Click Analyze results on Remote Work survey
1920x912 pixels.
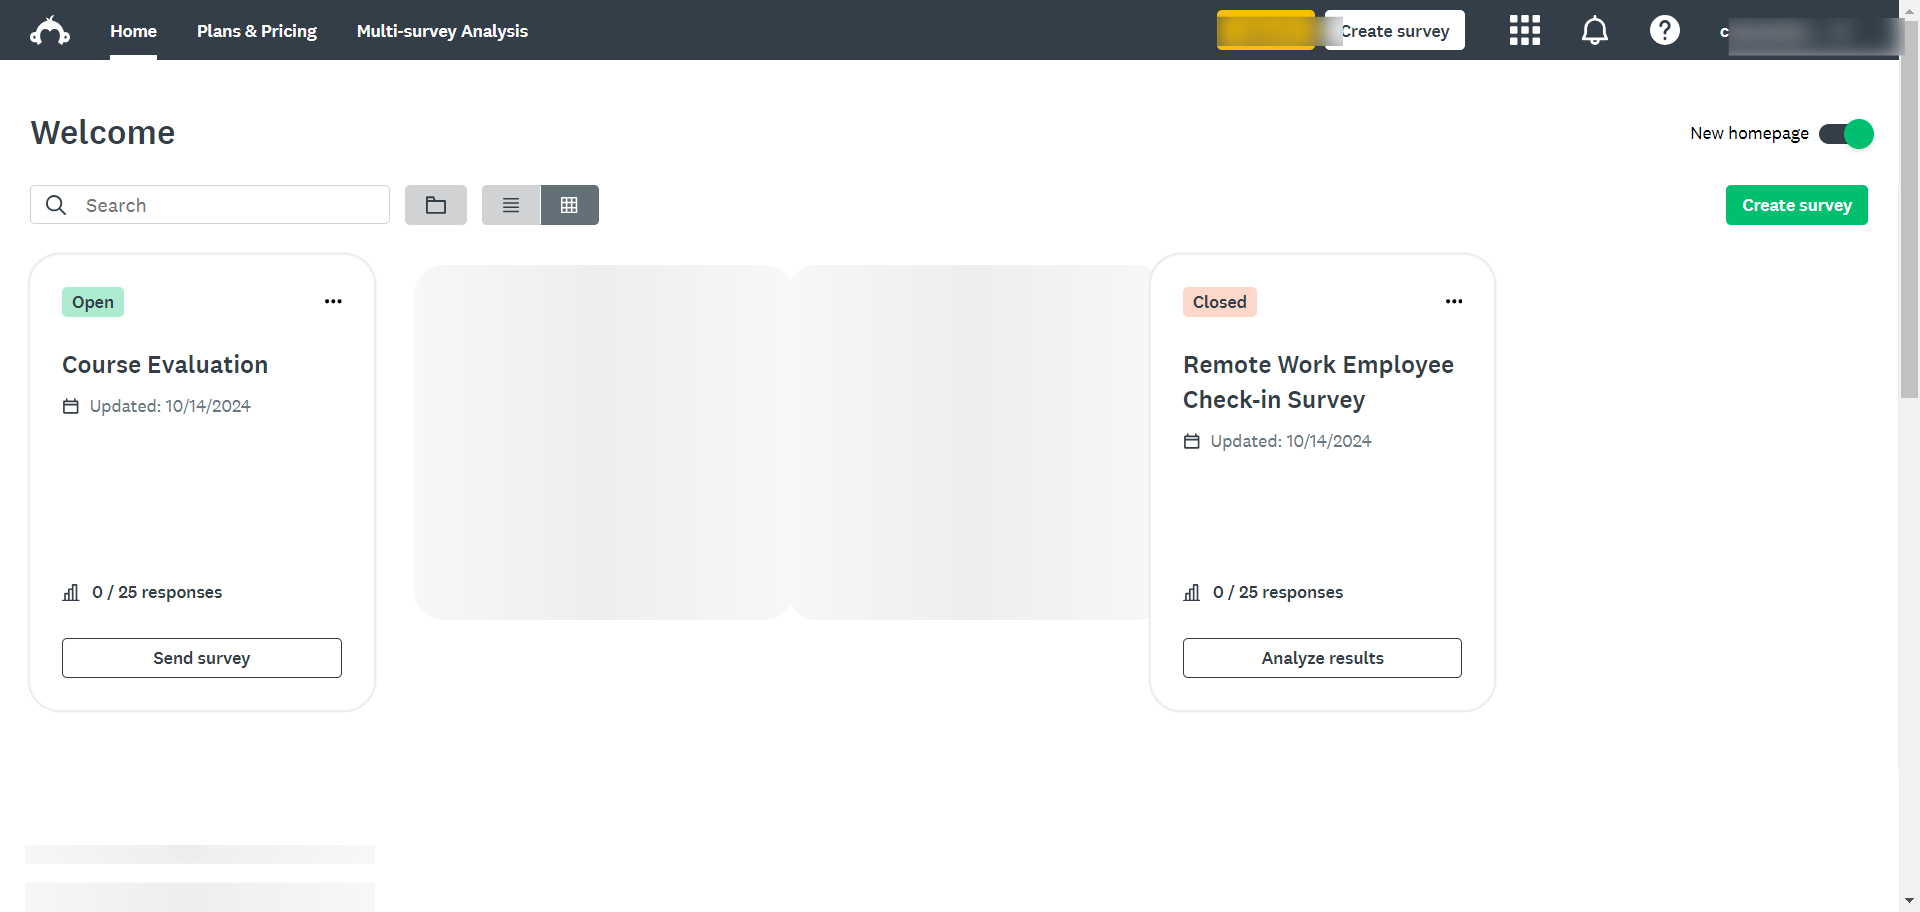(1322, 658)
